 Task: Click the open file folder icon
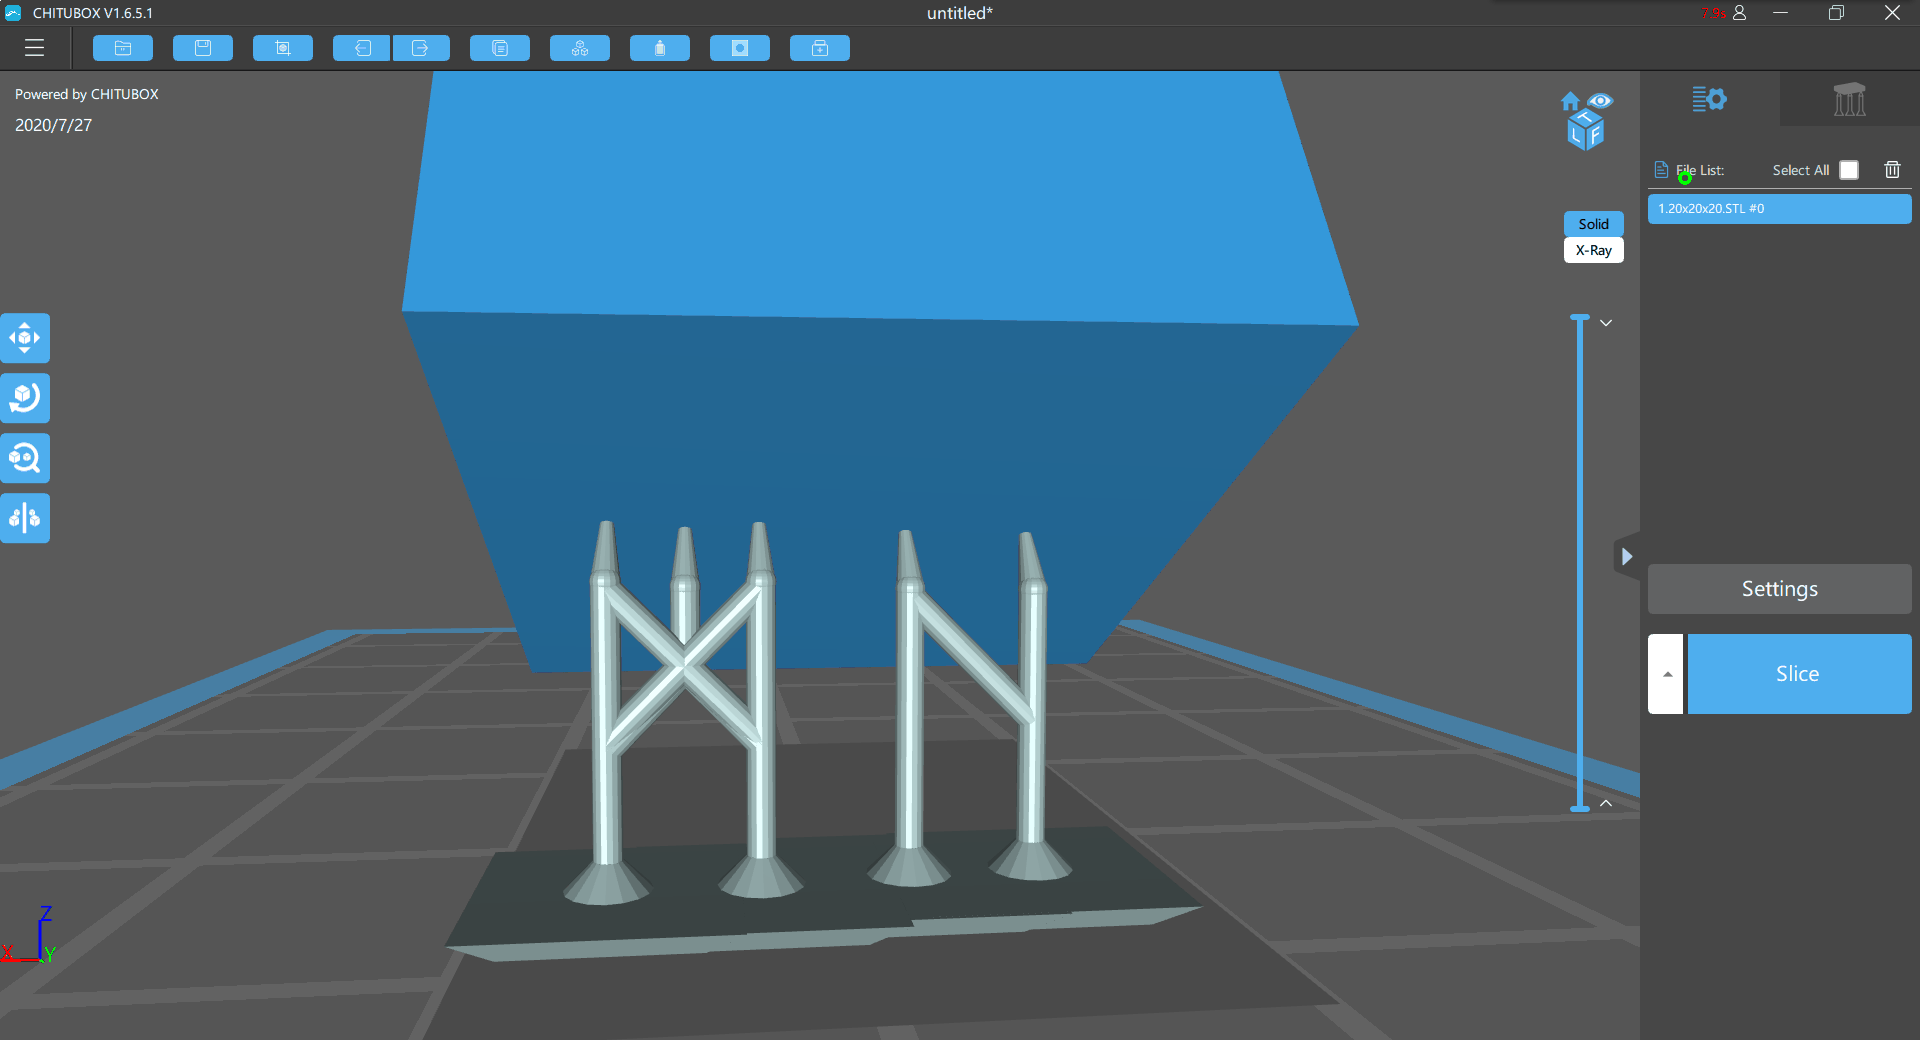click(123, 48)
